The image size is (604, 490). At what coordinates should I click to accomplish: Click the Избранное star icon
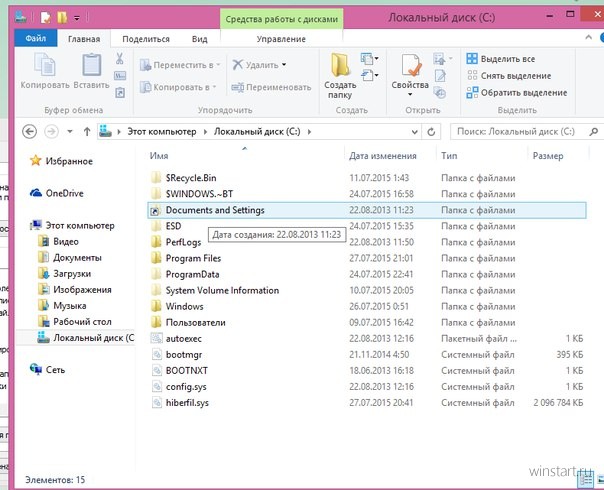[35, 161]
